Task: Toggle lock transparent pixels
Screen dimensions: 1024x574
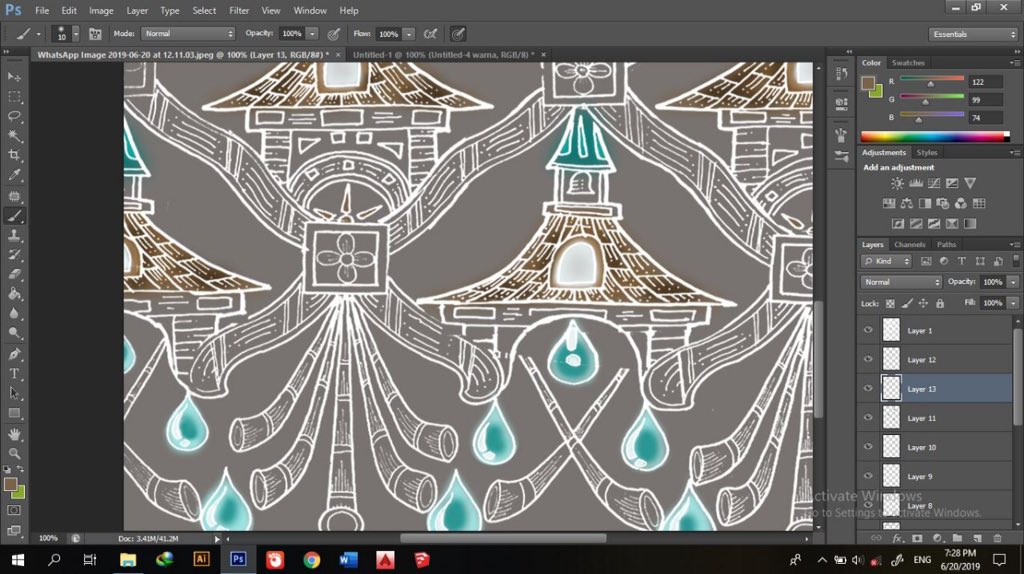Action: coord(890,304)
